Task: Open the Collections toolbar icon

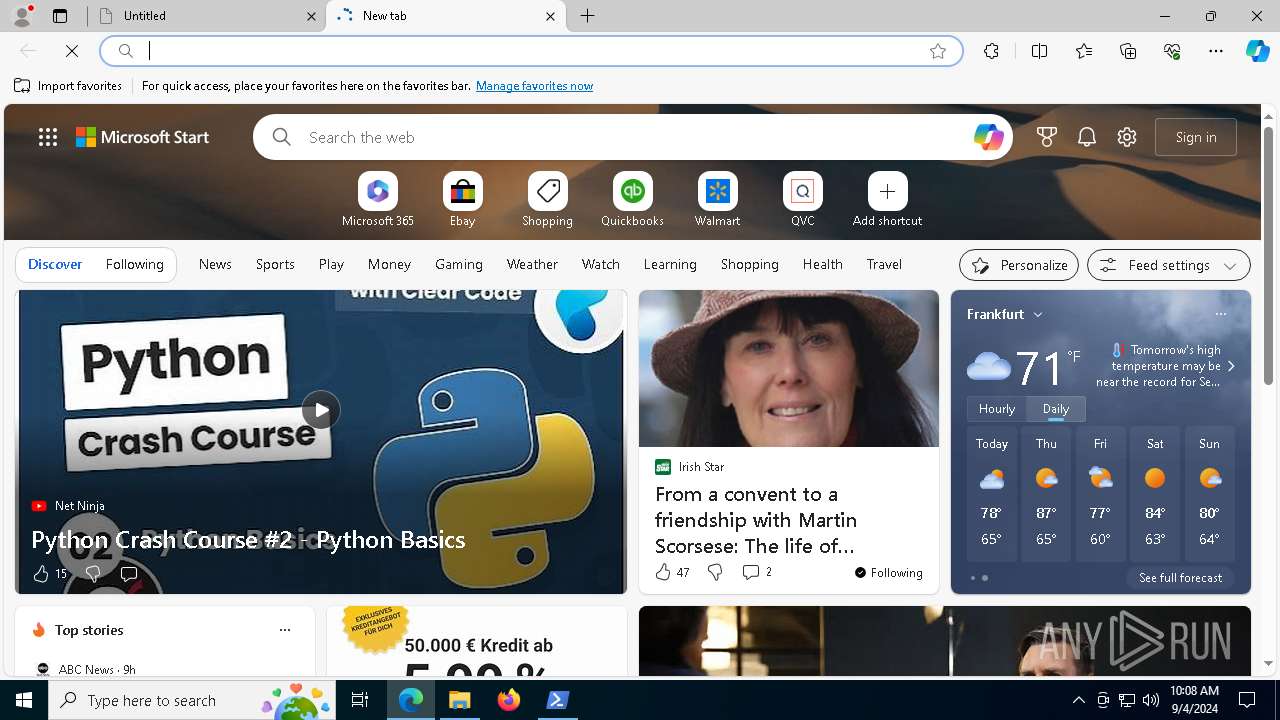Action: pyautogui.click(x=1128, y=51)
